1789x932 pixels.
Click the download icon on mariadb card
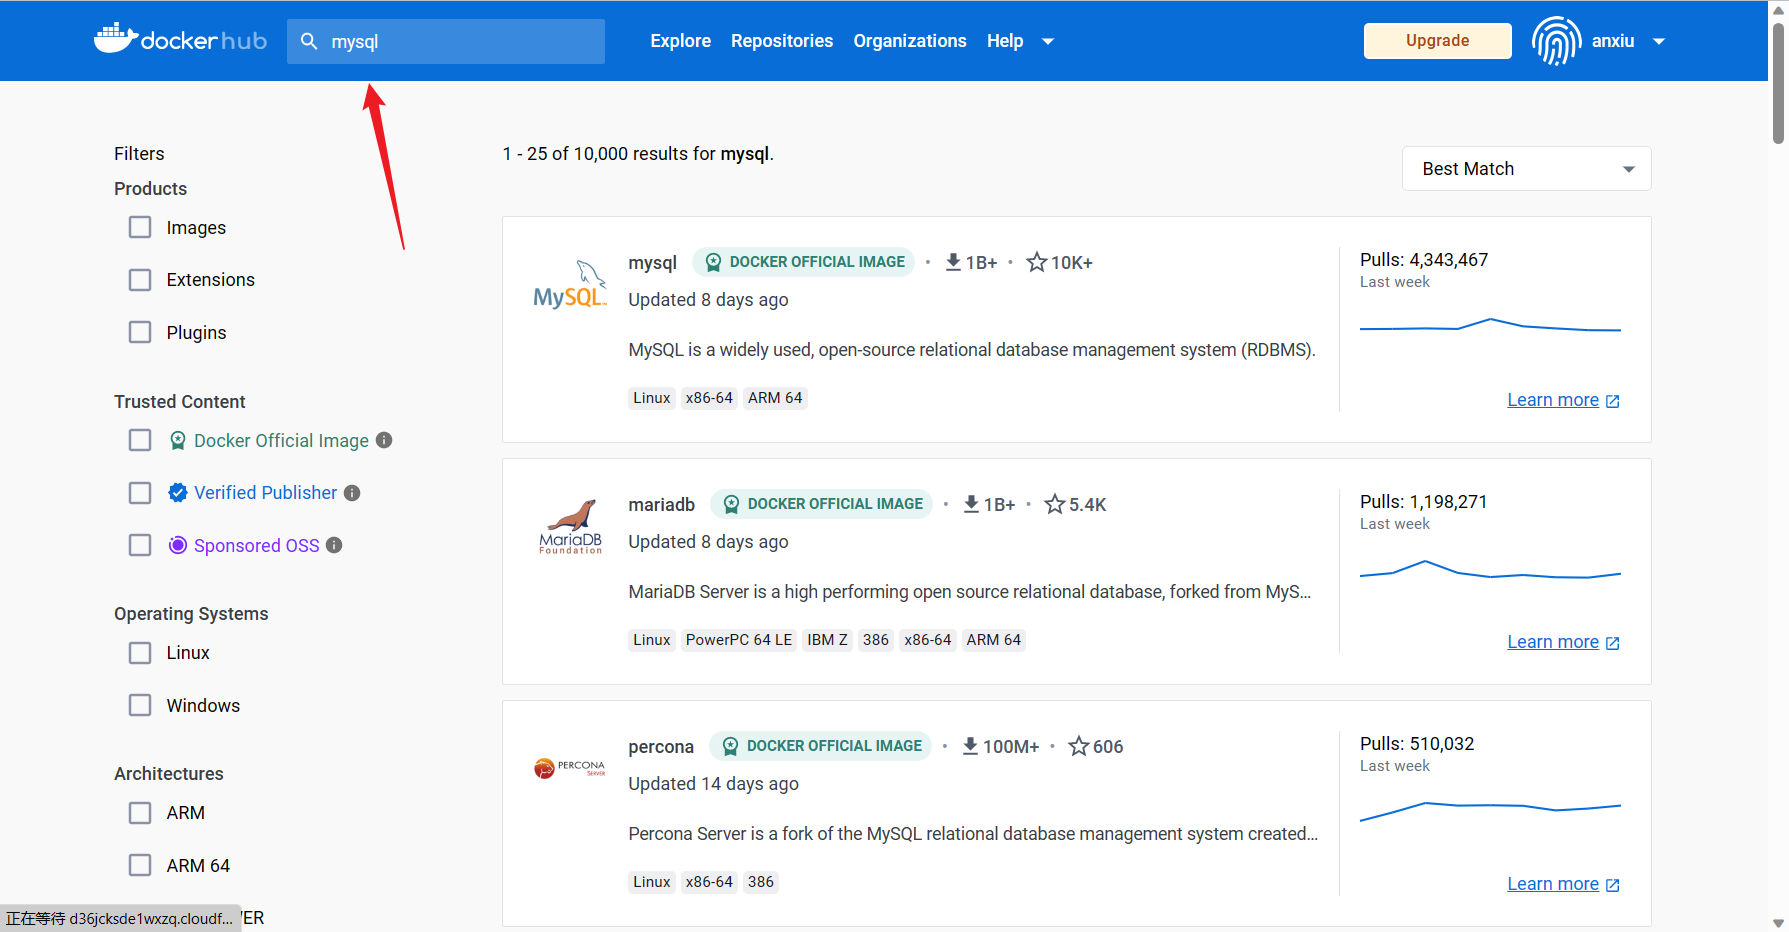tap(971, 504)
